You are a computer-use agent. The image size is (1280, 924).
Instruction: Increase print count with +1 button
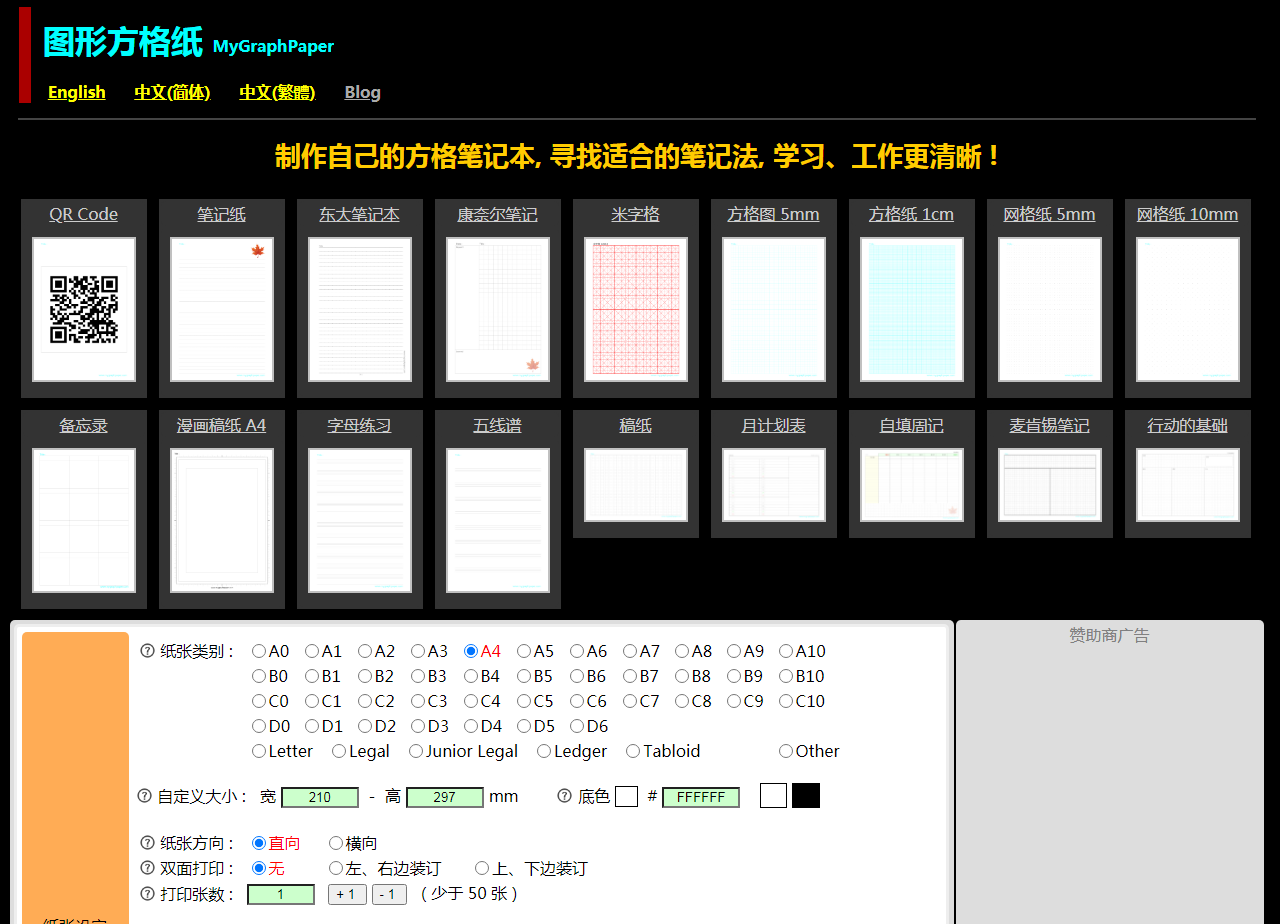[347, 894]
